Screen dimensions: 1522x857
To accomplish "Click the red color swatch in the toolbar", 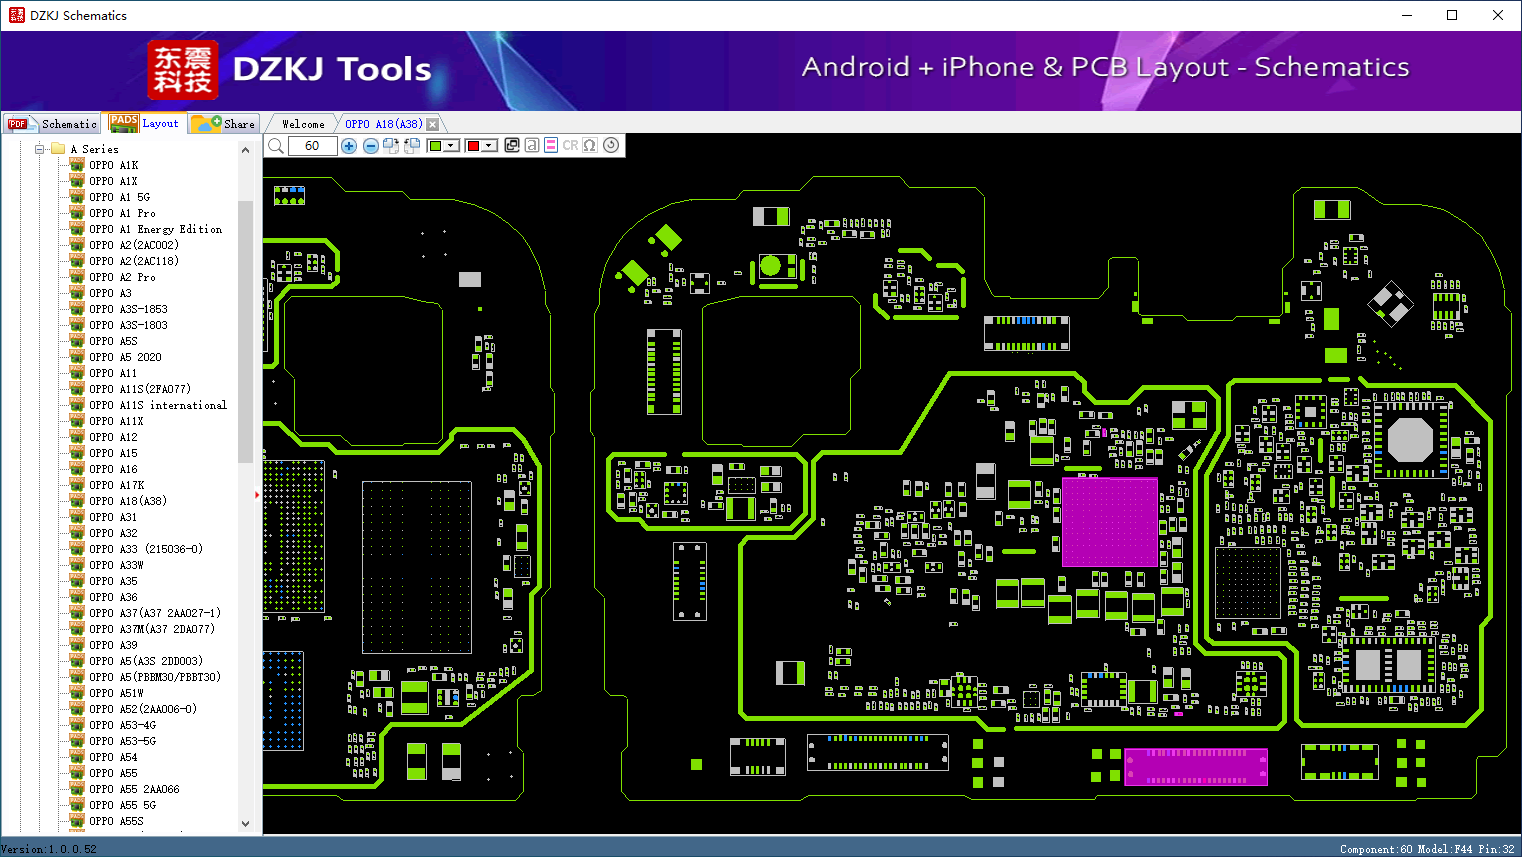I will click(x=473, y=146).
